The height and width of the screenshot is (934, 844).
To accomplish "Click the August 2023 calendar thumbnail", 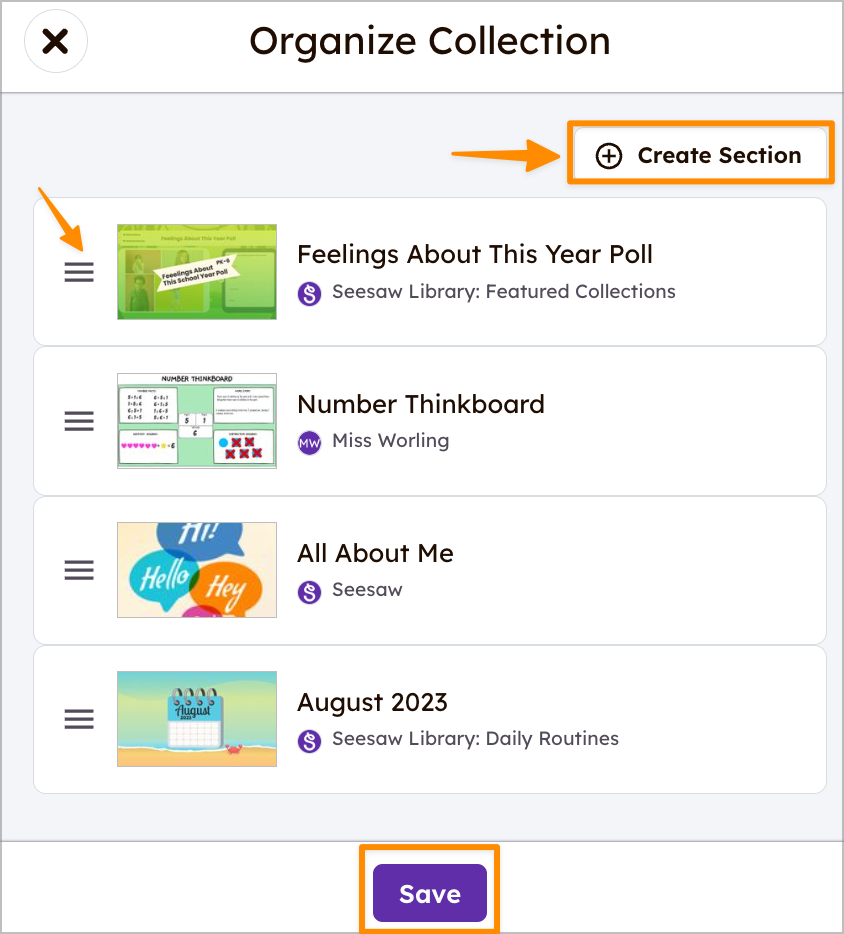I will pos(197,719).
